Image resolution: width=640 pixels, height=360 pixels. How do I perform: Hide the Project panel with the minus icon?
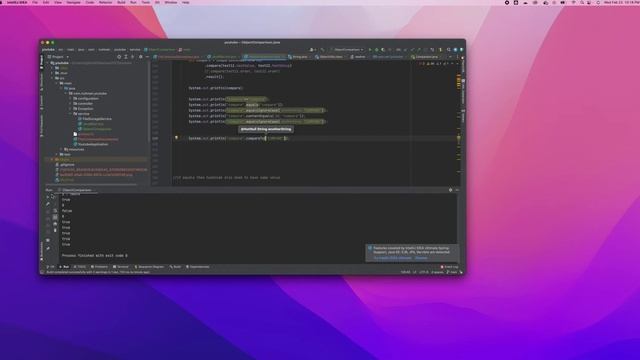tap(147, 57)
